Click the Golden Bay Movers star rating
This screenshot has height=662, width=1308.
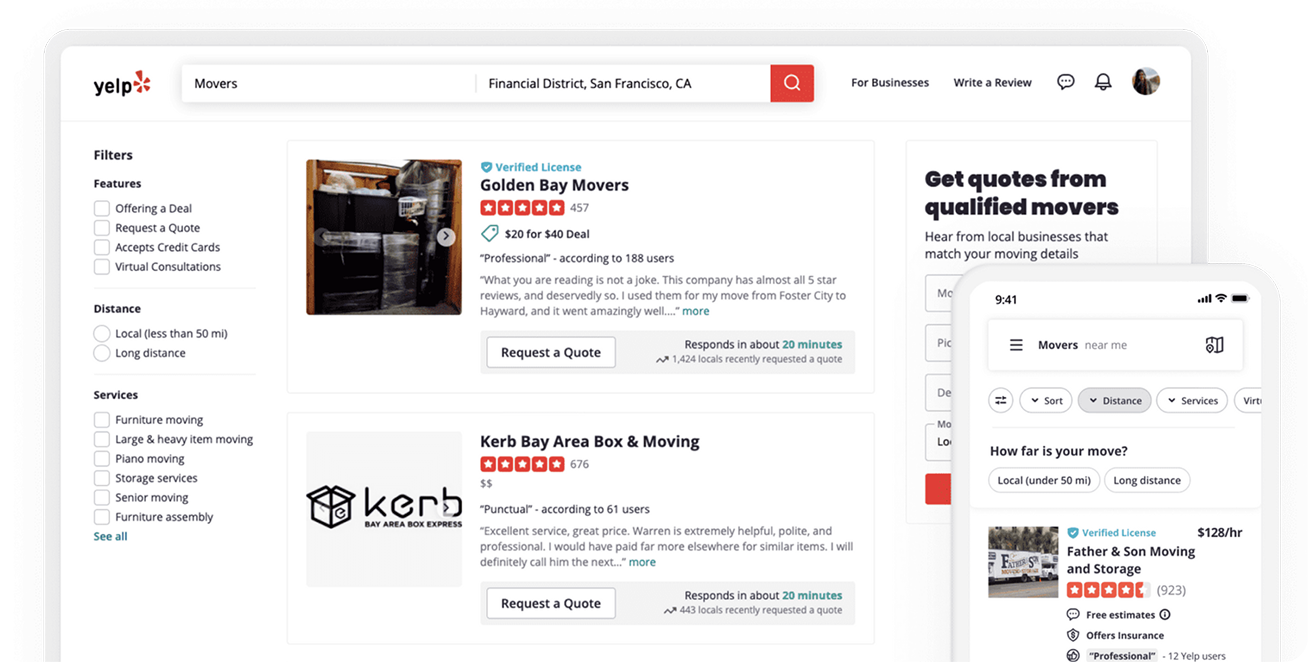522,208
